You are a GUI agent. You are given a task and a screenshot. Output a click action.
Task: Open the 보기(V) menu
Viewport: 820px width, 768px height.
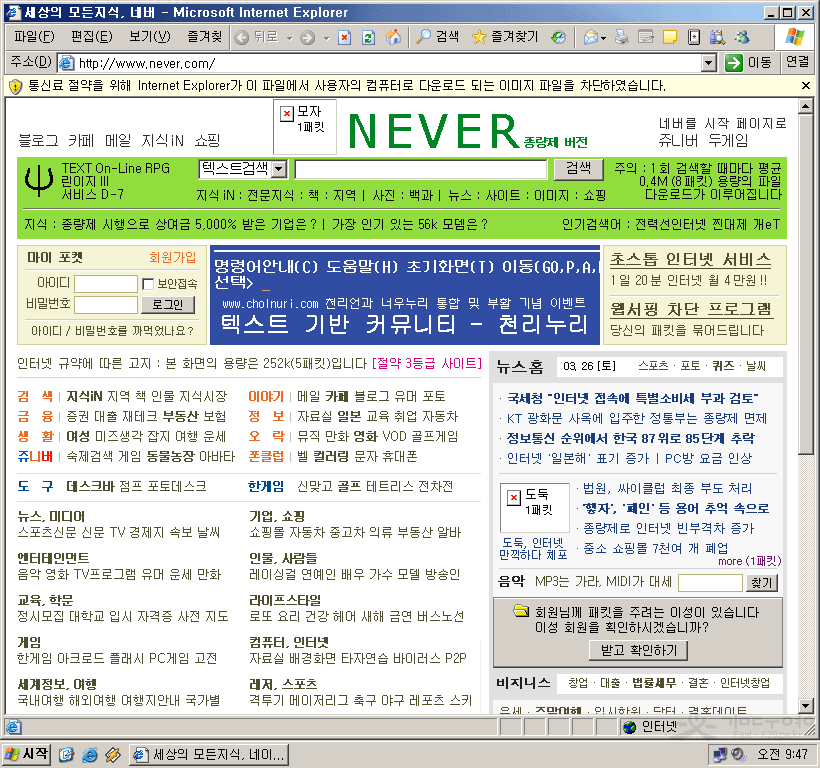point(150,37)
